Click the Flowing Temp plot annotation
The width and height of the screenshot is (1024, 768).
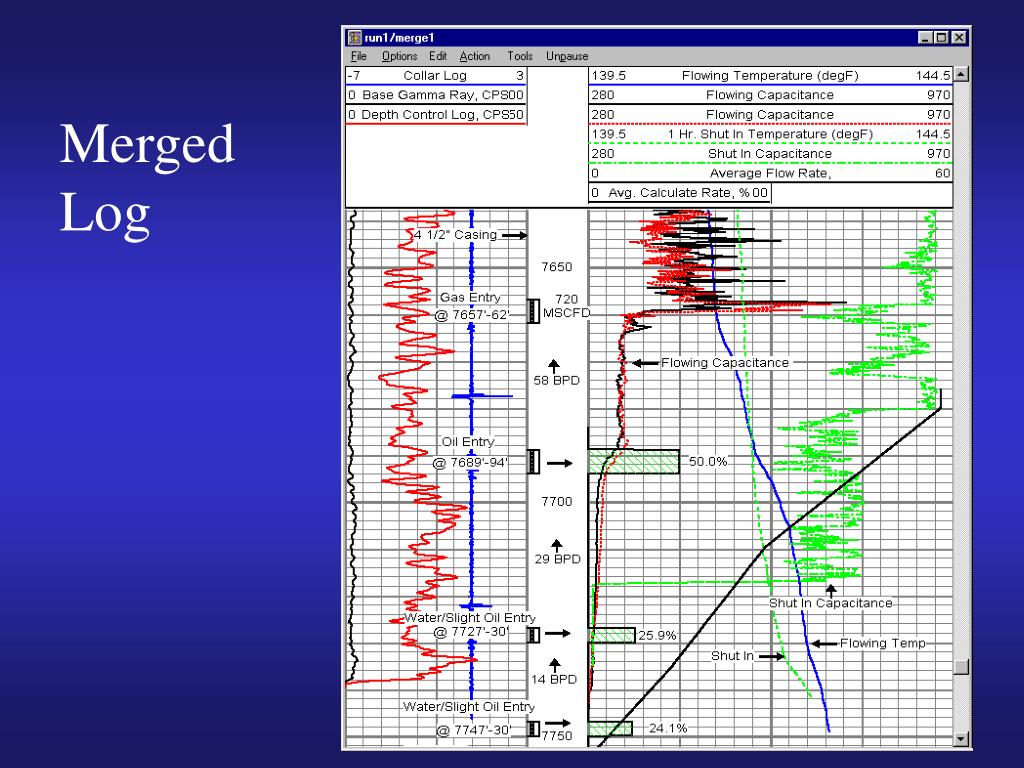883,643
